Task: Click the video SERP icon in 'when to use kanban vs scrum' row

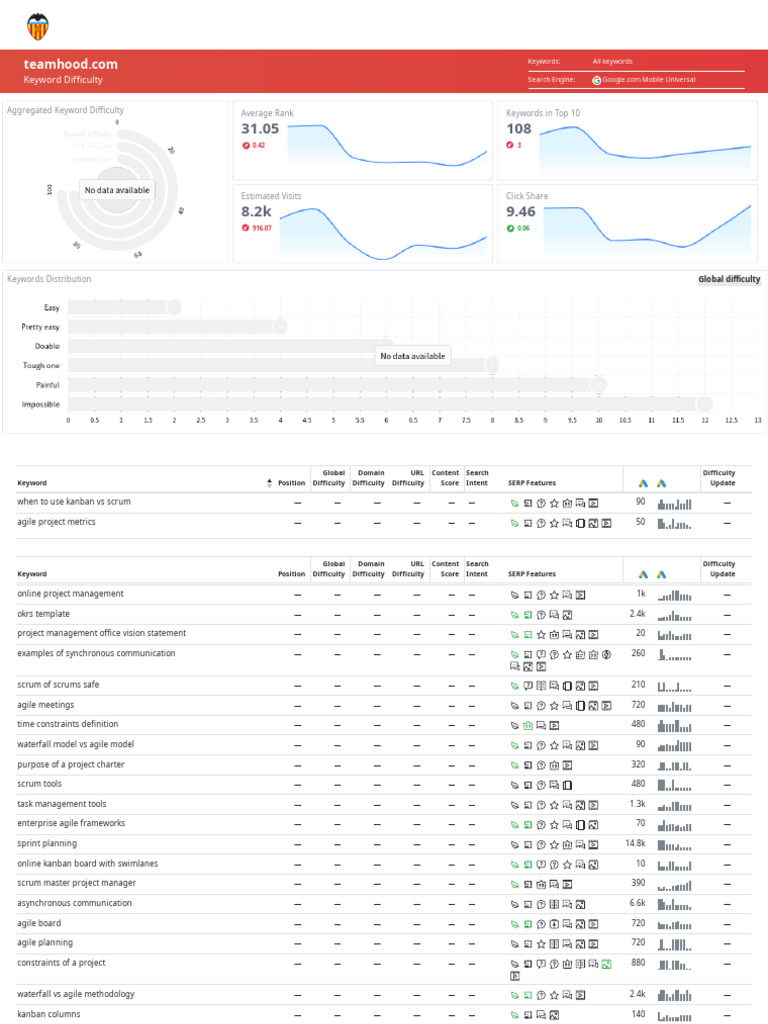Action: 593,504
